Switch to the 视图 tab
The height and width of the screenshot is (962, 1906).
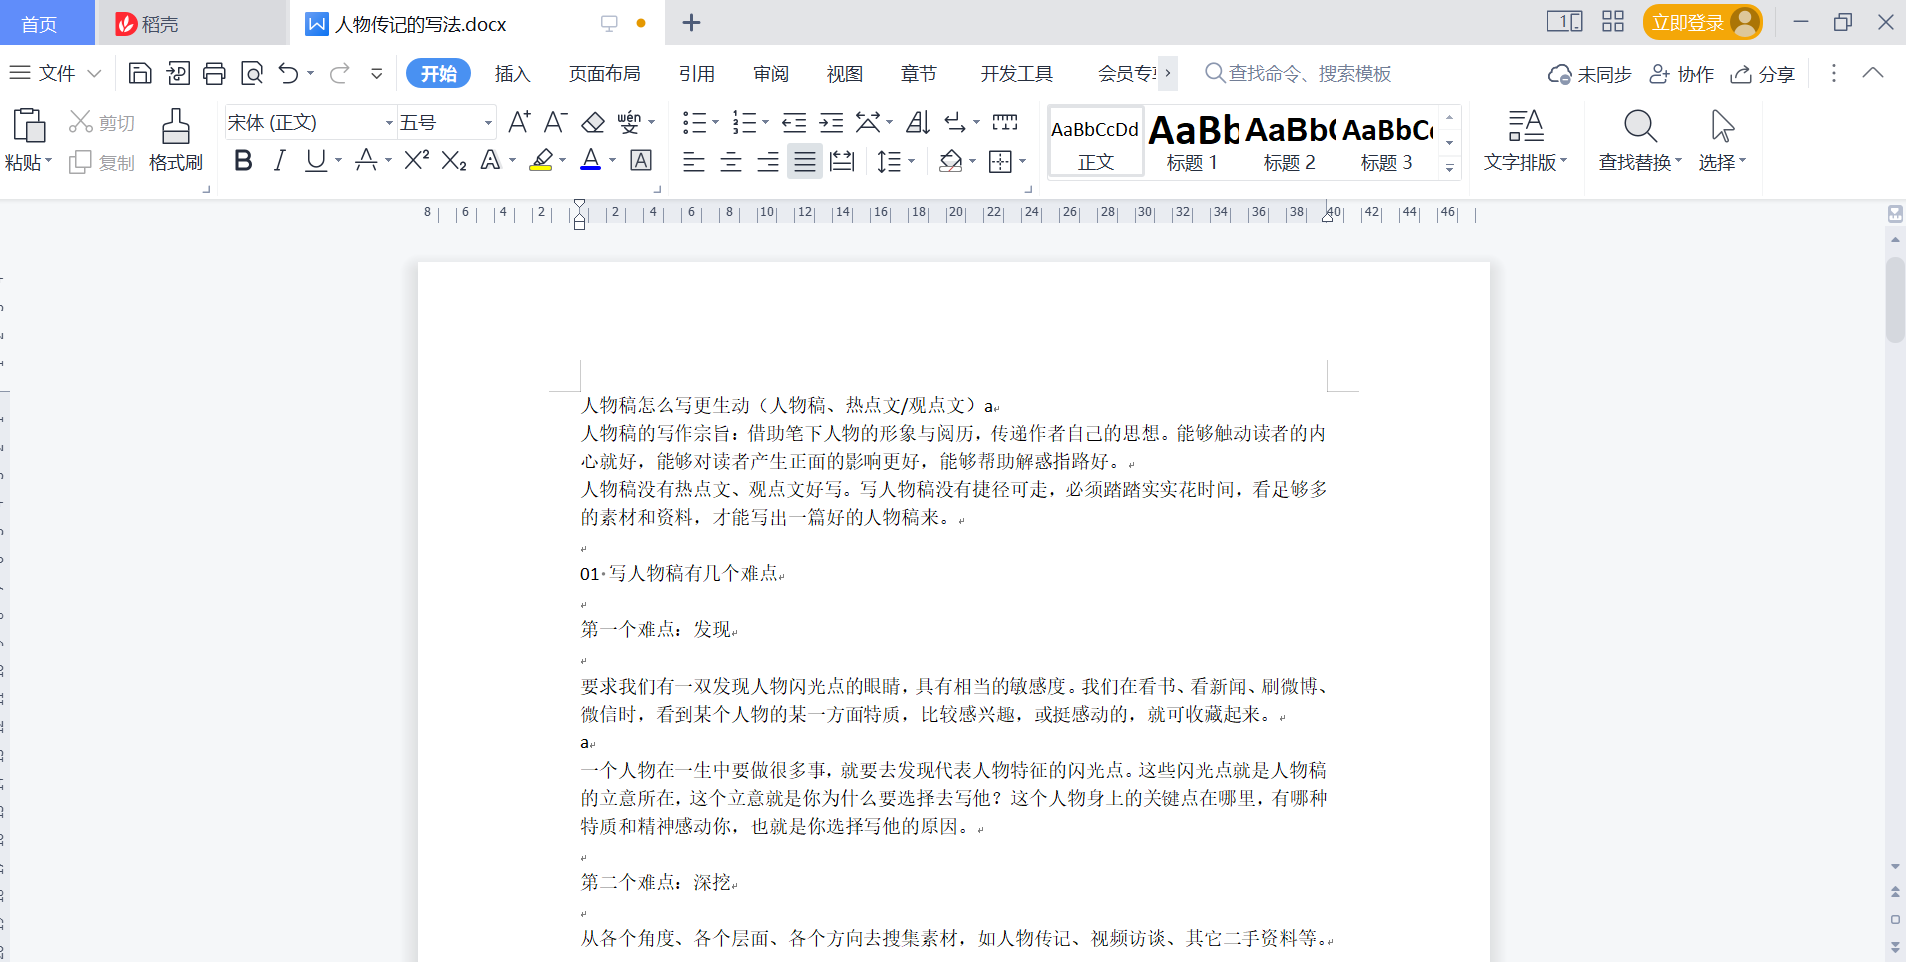click(x=844, y=73)
